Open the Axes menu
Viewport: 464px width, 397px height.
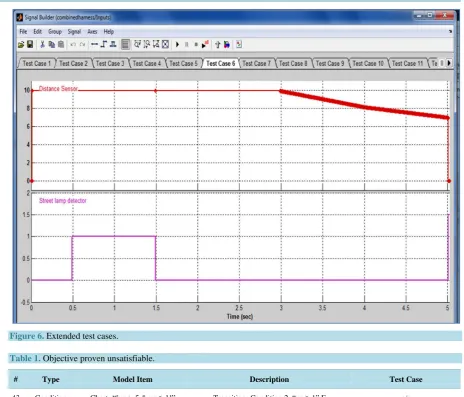92,32
